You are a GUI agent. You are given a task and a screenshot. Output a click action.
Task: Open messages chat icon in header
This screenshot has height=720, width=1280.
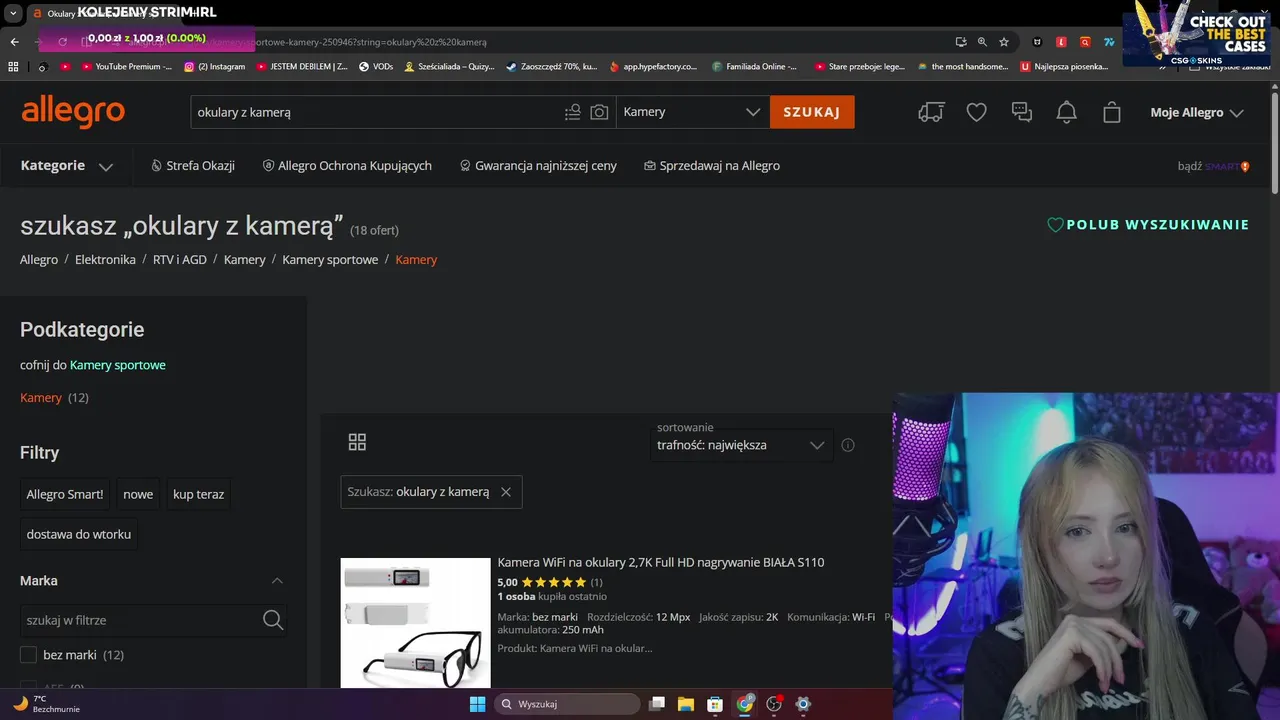1022,112
